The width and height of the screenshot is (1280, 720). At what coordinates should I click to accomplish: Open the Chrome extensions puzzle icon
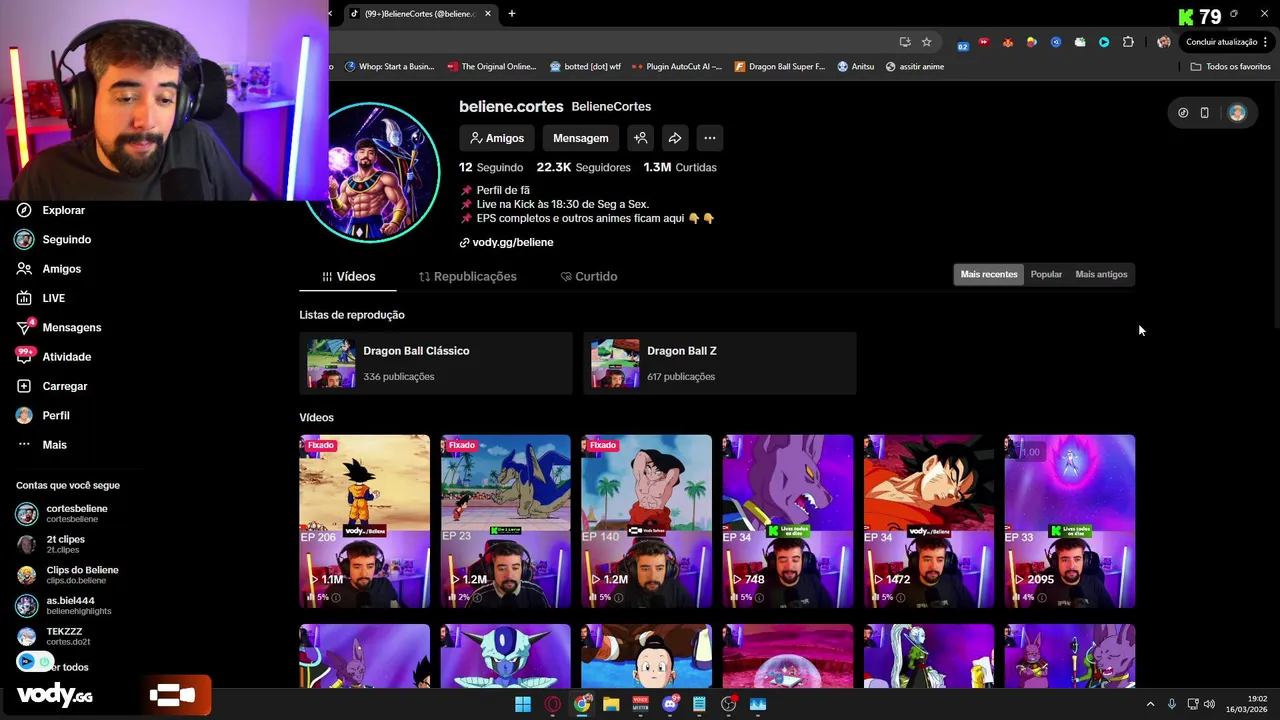coord(1129,42)
